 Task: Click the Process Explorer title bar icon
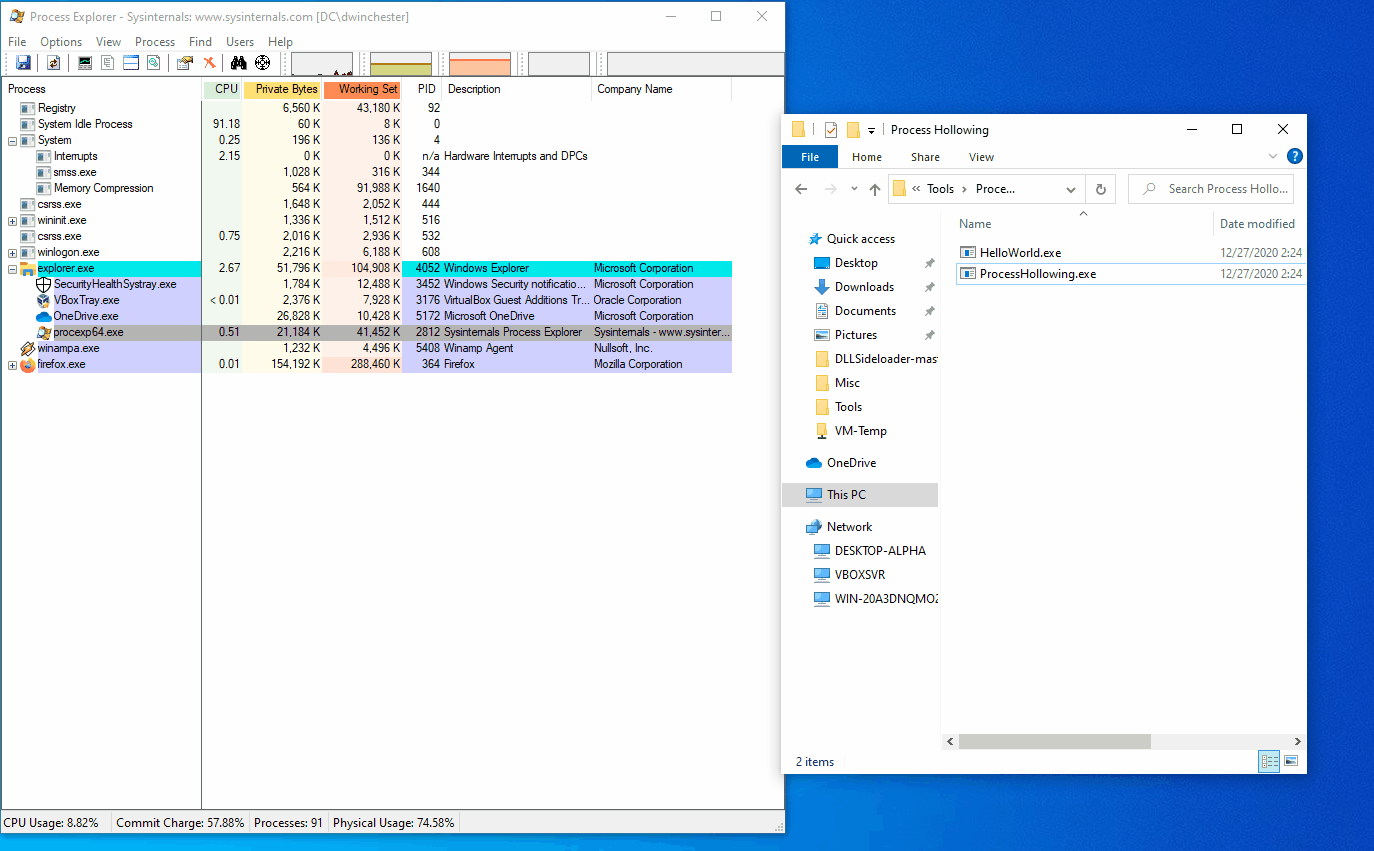click(16, 16)
